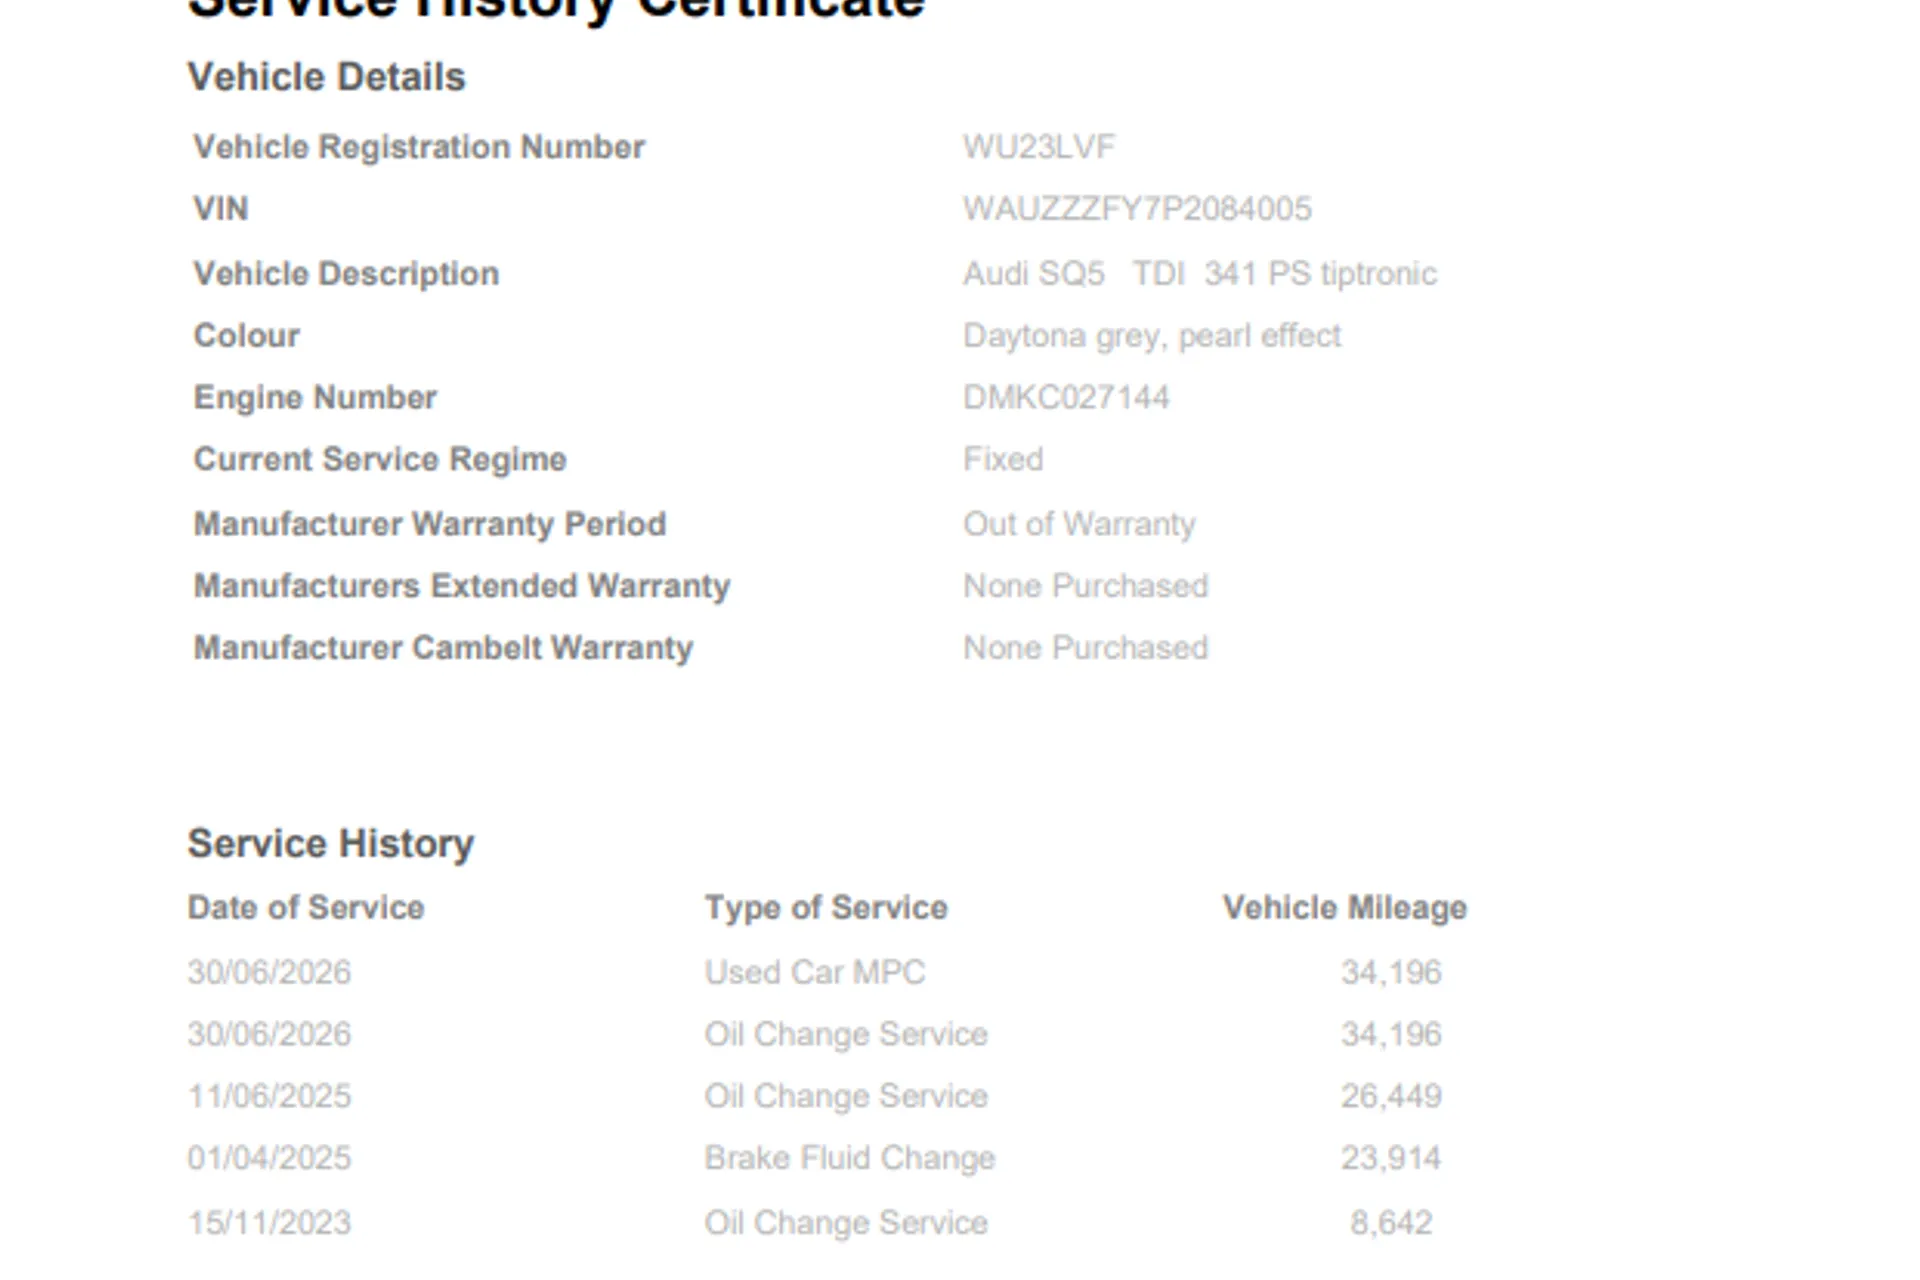Image resolution: width=1920 pixels, height=1280 pixels.
Task: Select the Brake Fluid Change entry
Action: coord(850,1158)
